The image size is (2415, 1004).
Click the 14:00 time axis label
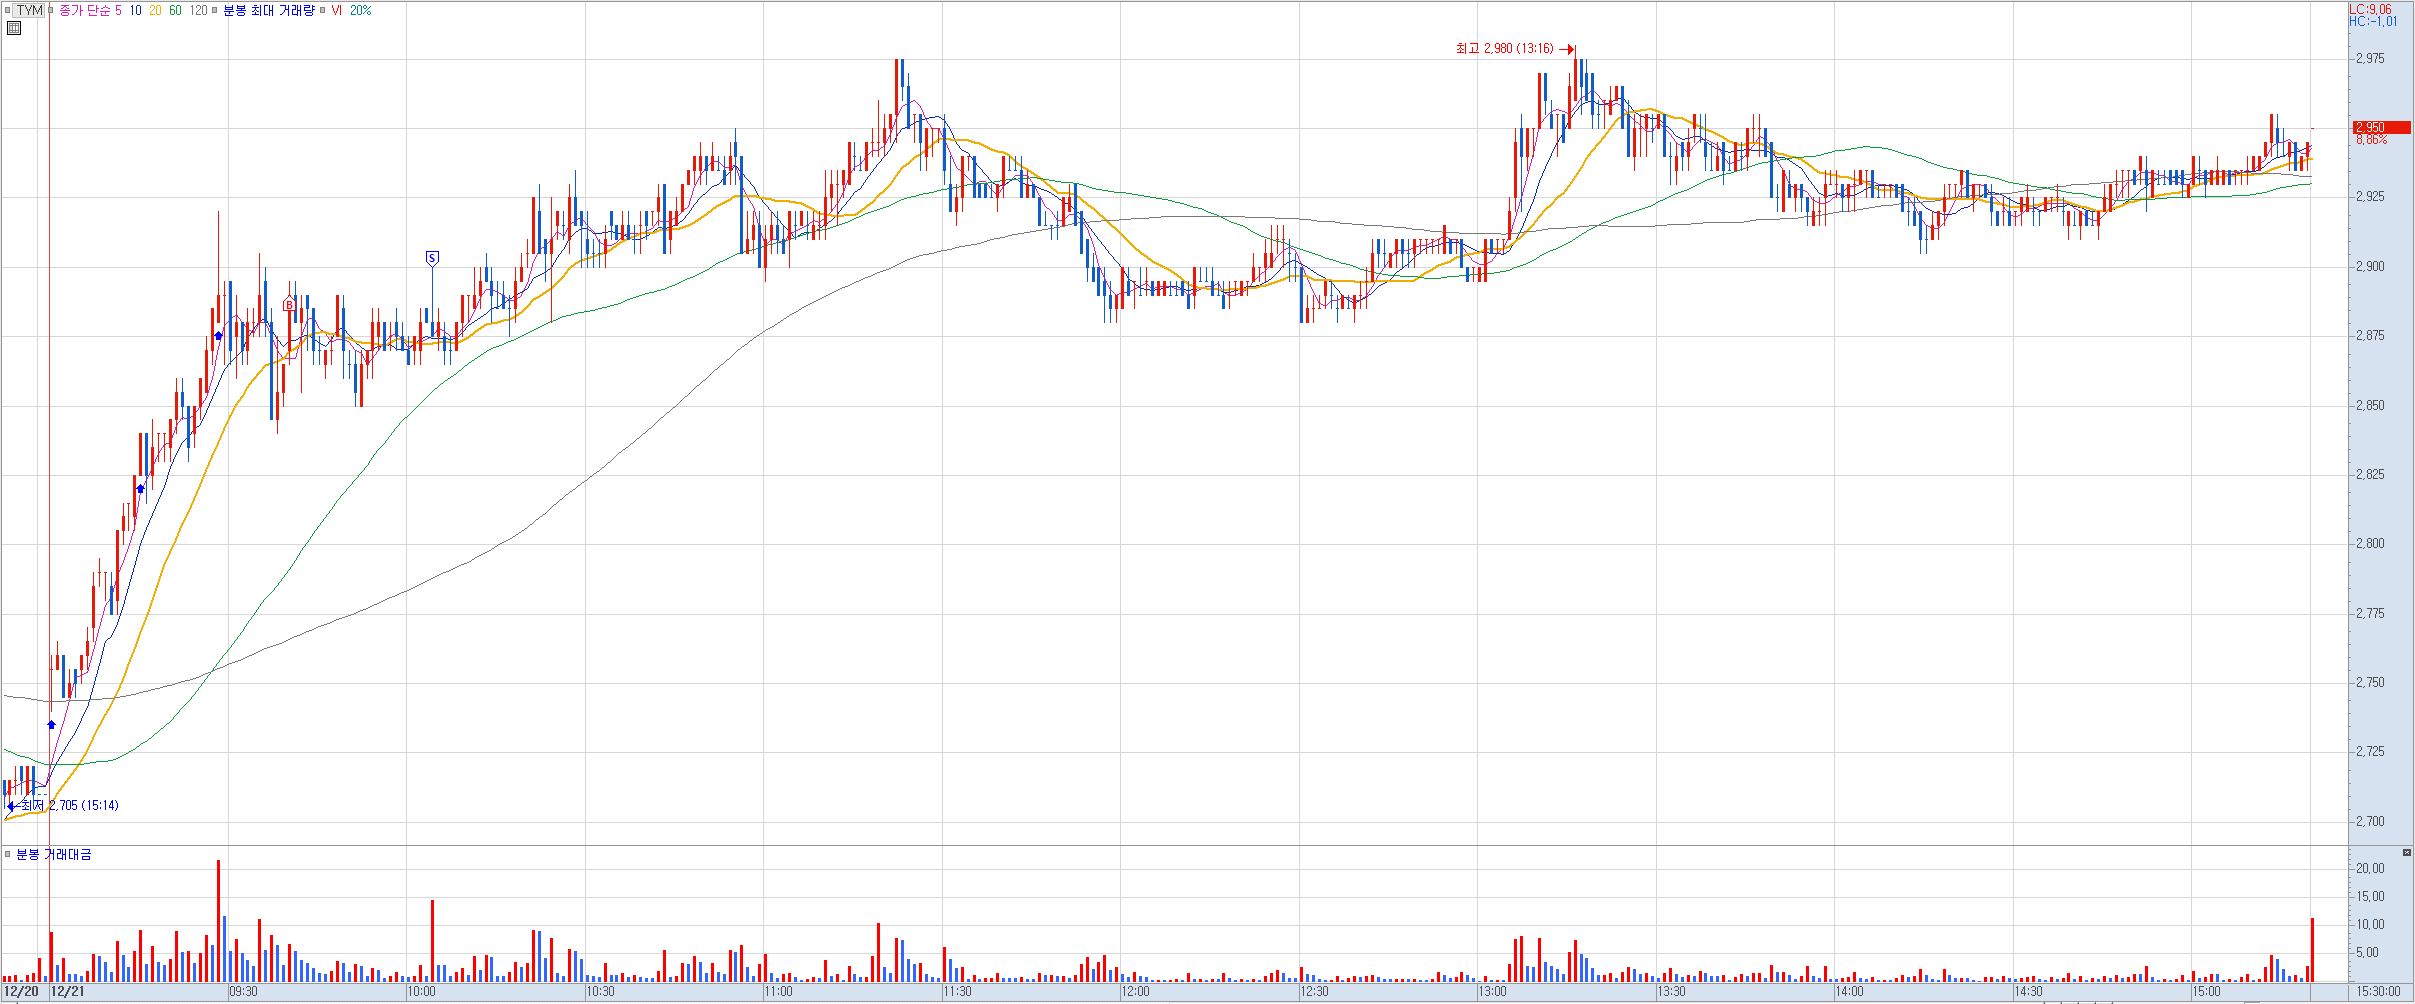click(1849, 992)
